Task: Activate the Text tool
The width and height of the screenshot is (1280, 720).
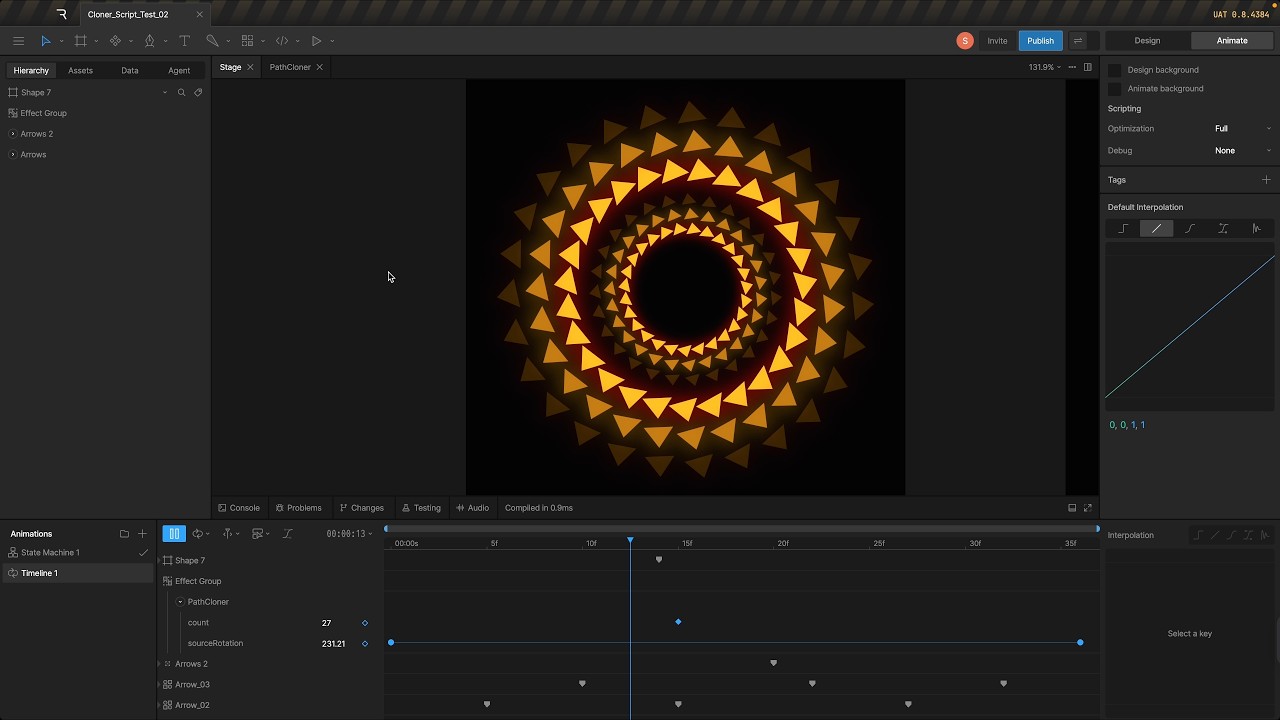Action: tap(184, 41)
